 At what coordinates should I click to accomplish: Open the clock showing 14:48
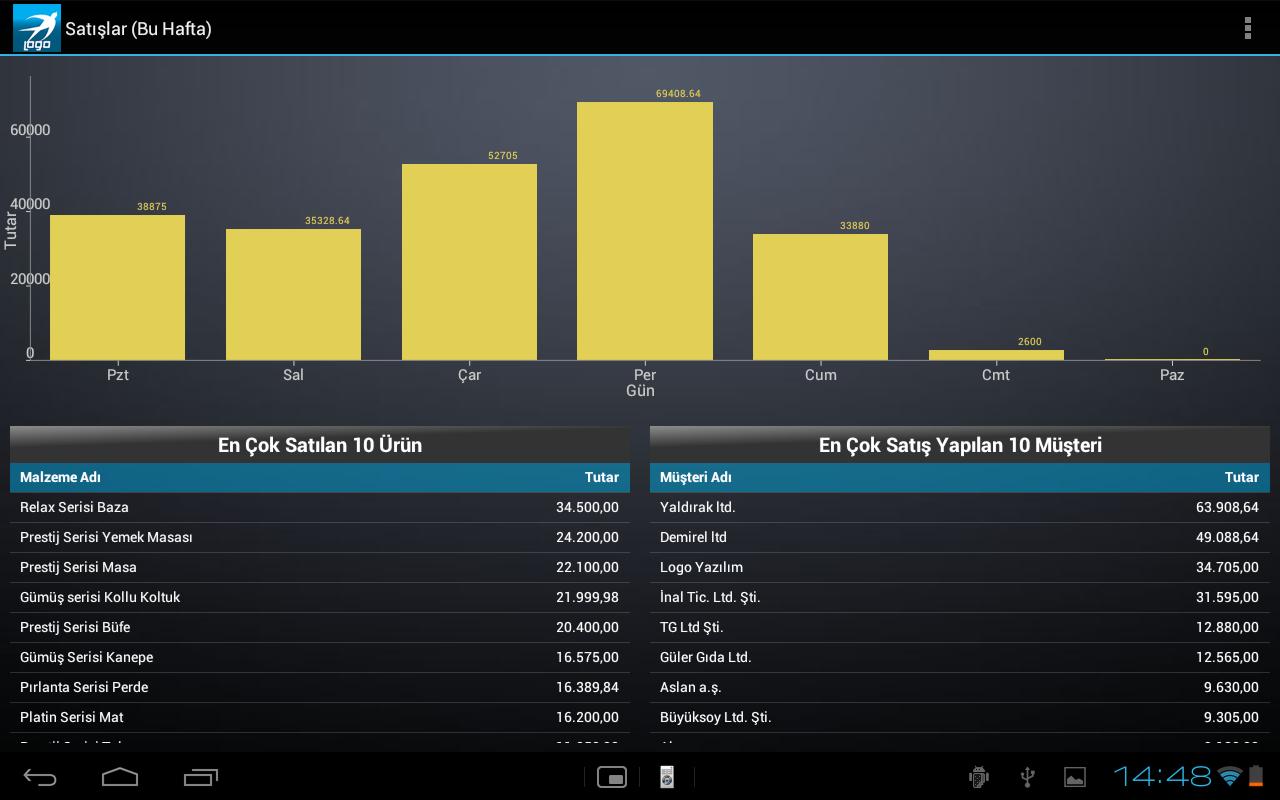pyautogui.click(x=1162, y=776)
